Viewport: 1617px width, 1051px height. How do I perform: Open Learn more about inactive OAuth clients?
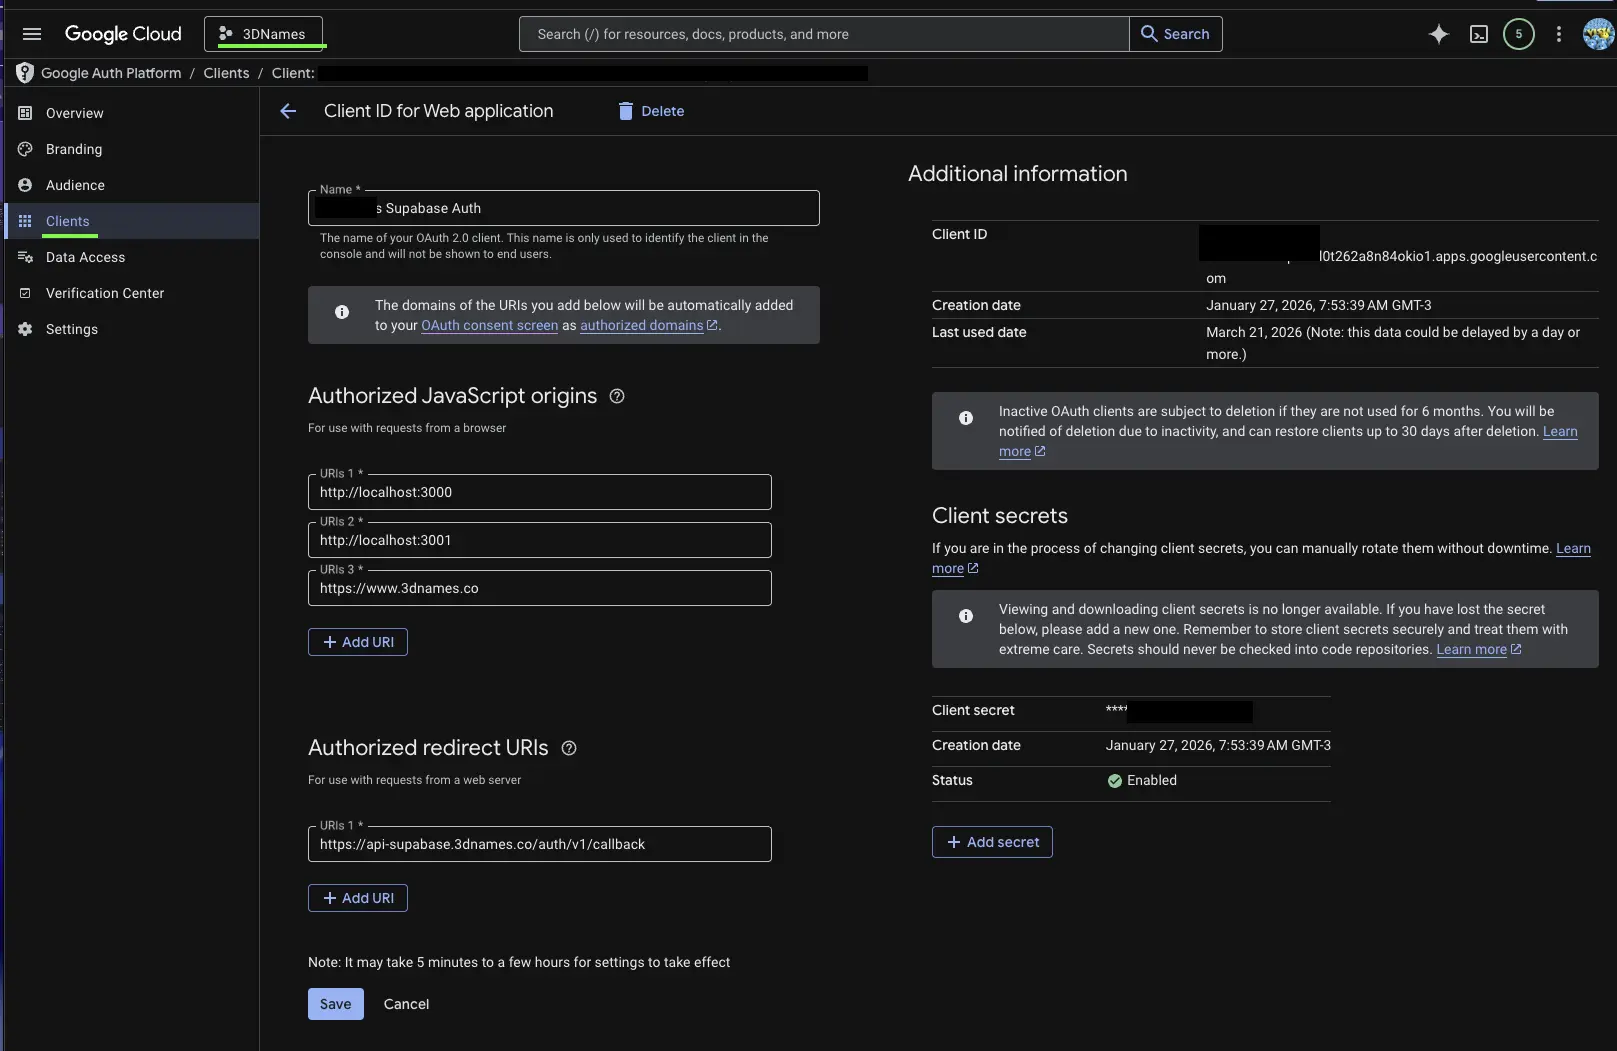pyautogui.click(x=1560, y=431)
